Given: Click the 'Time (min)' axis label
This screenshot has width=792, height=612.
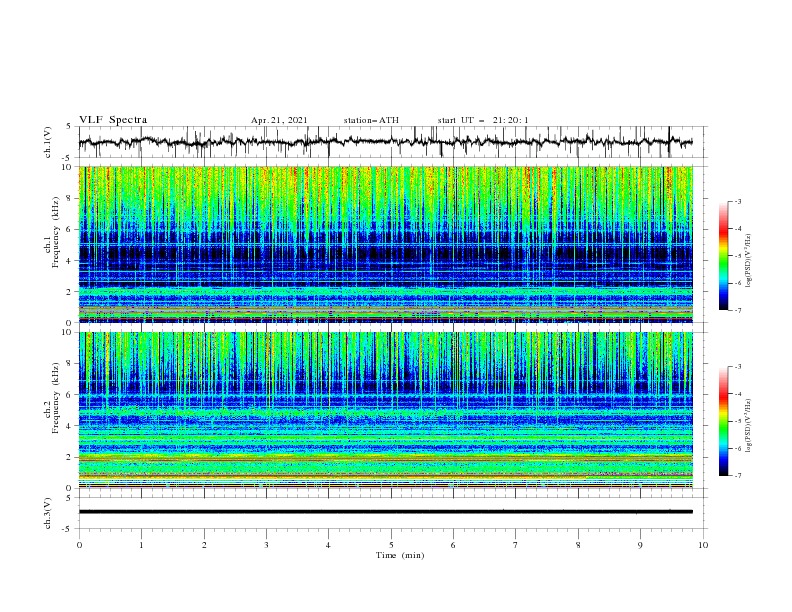Looking at the screenshot, I should pos(400,555).
